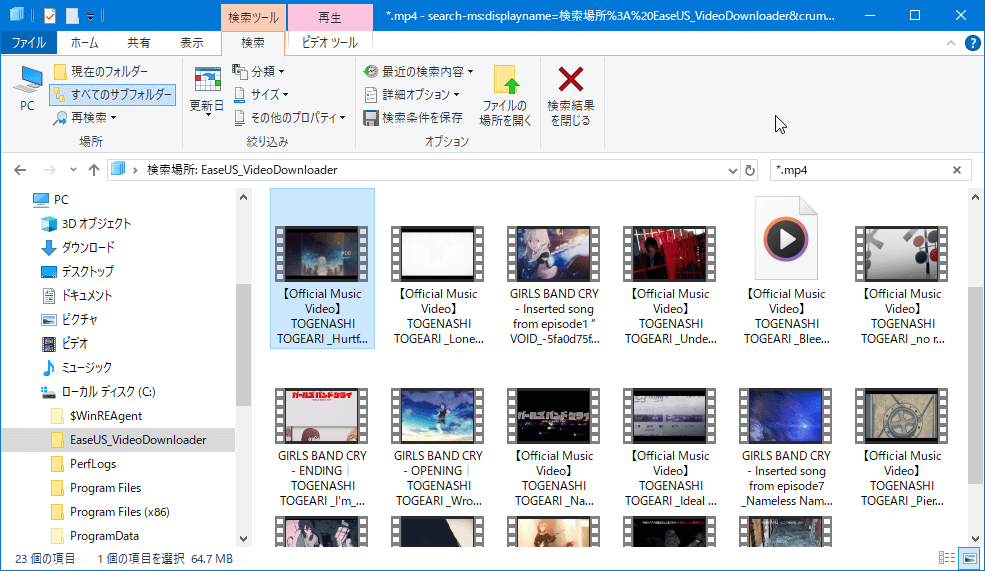Switch to large thumbnails view icon
The width and height of the screenshot is (985, 571).
(x=969, y=558)
